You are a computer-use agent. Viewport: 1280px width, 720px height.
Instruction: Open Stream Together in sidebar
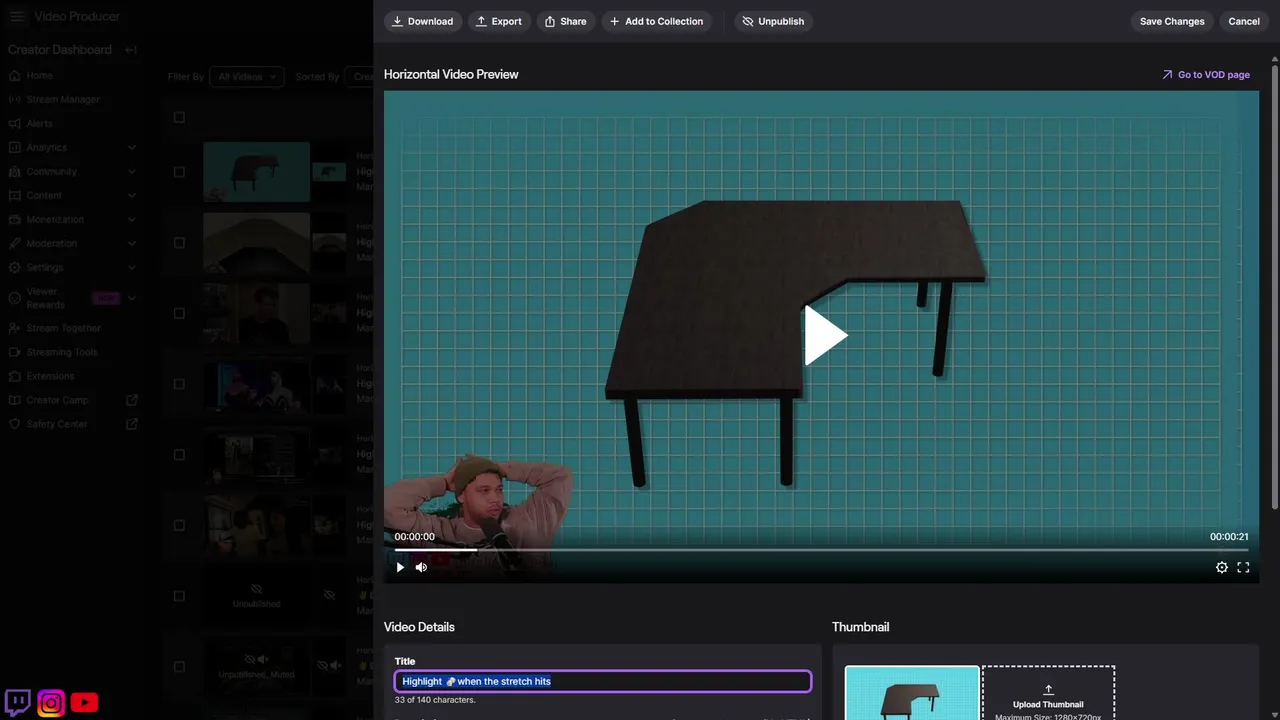pos(64,328)
